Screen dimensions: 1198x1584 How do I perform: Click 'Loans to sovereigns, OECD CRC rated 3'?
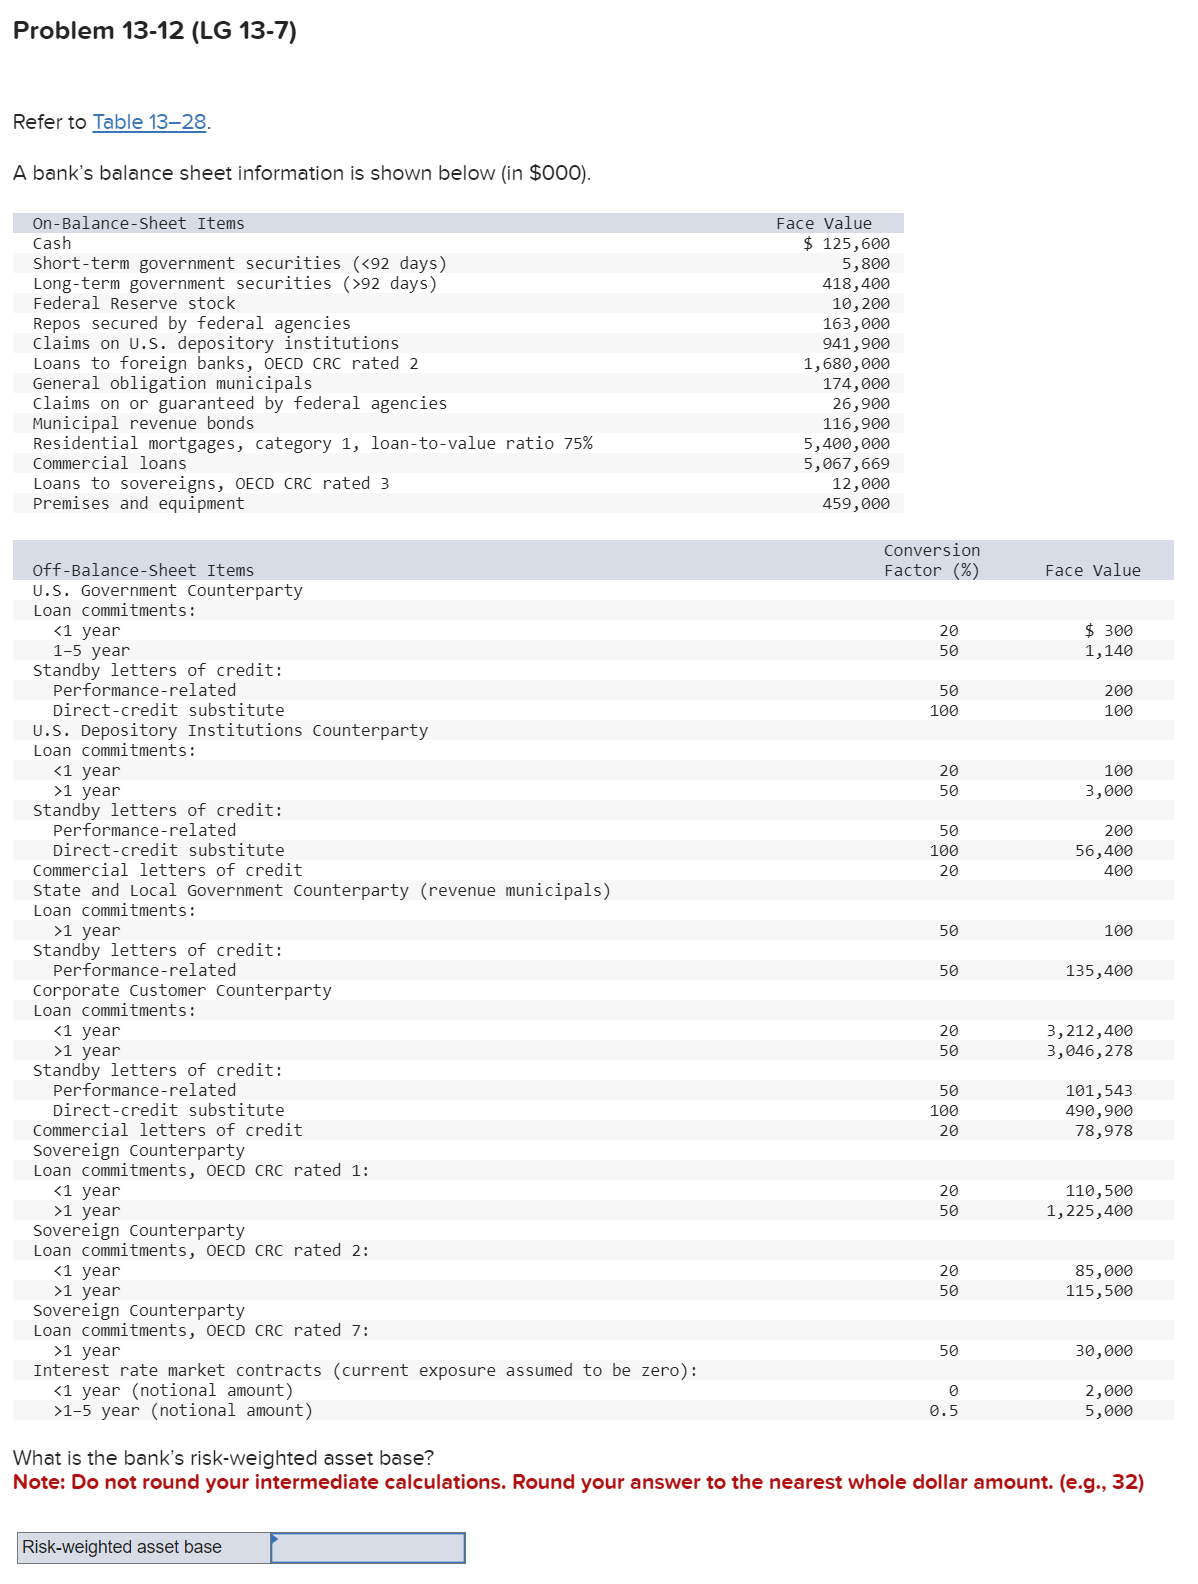211,484
